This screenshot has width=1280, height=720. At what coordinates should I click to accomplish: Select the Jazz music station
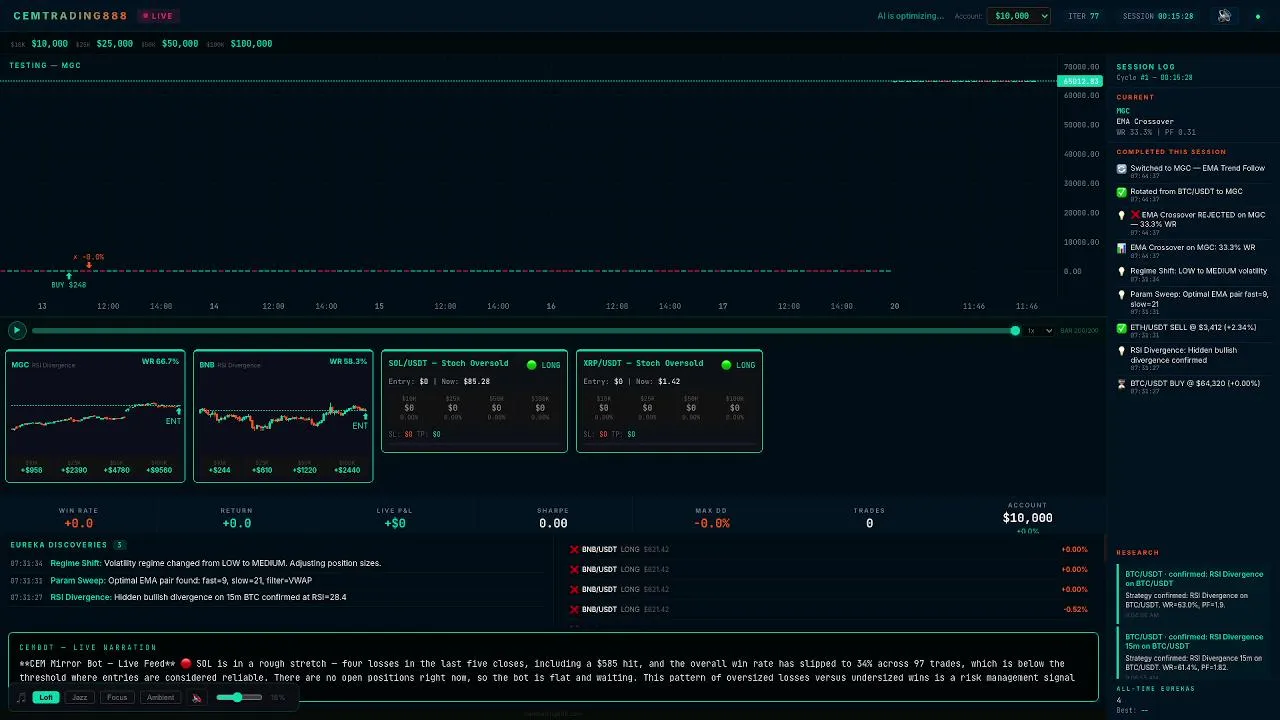coord(80,698)
